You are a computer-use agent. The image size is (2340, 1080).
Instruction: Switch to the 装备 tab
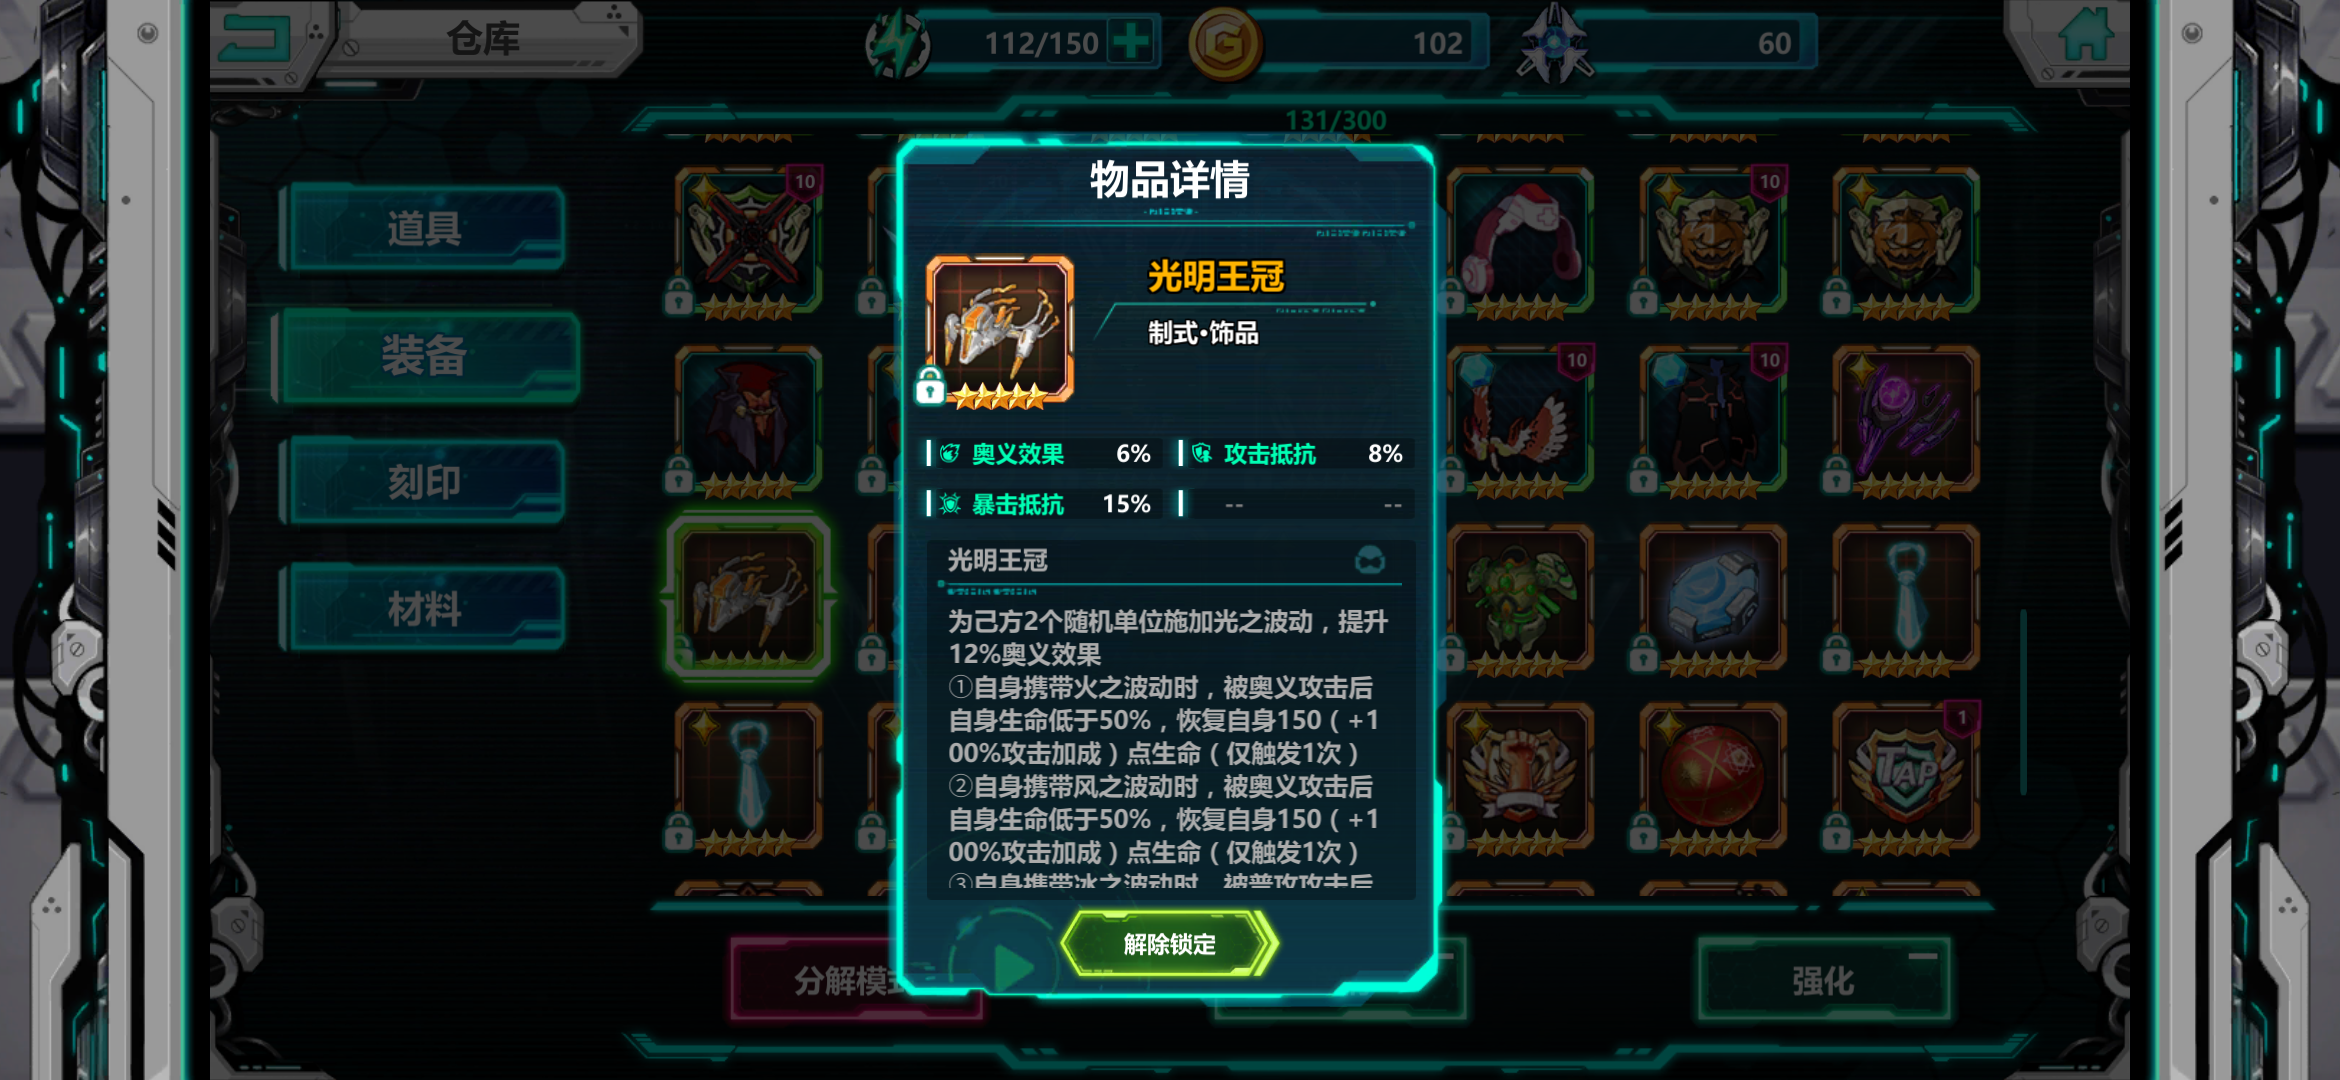tap(425, 355)
